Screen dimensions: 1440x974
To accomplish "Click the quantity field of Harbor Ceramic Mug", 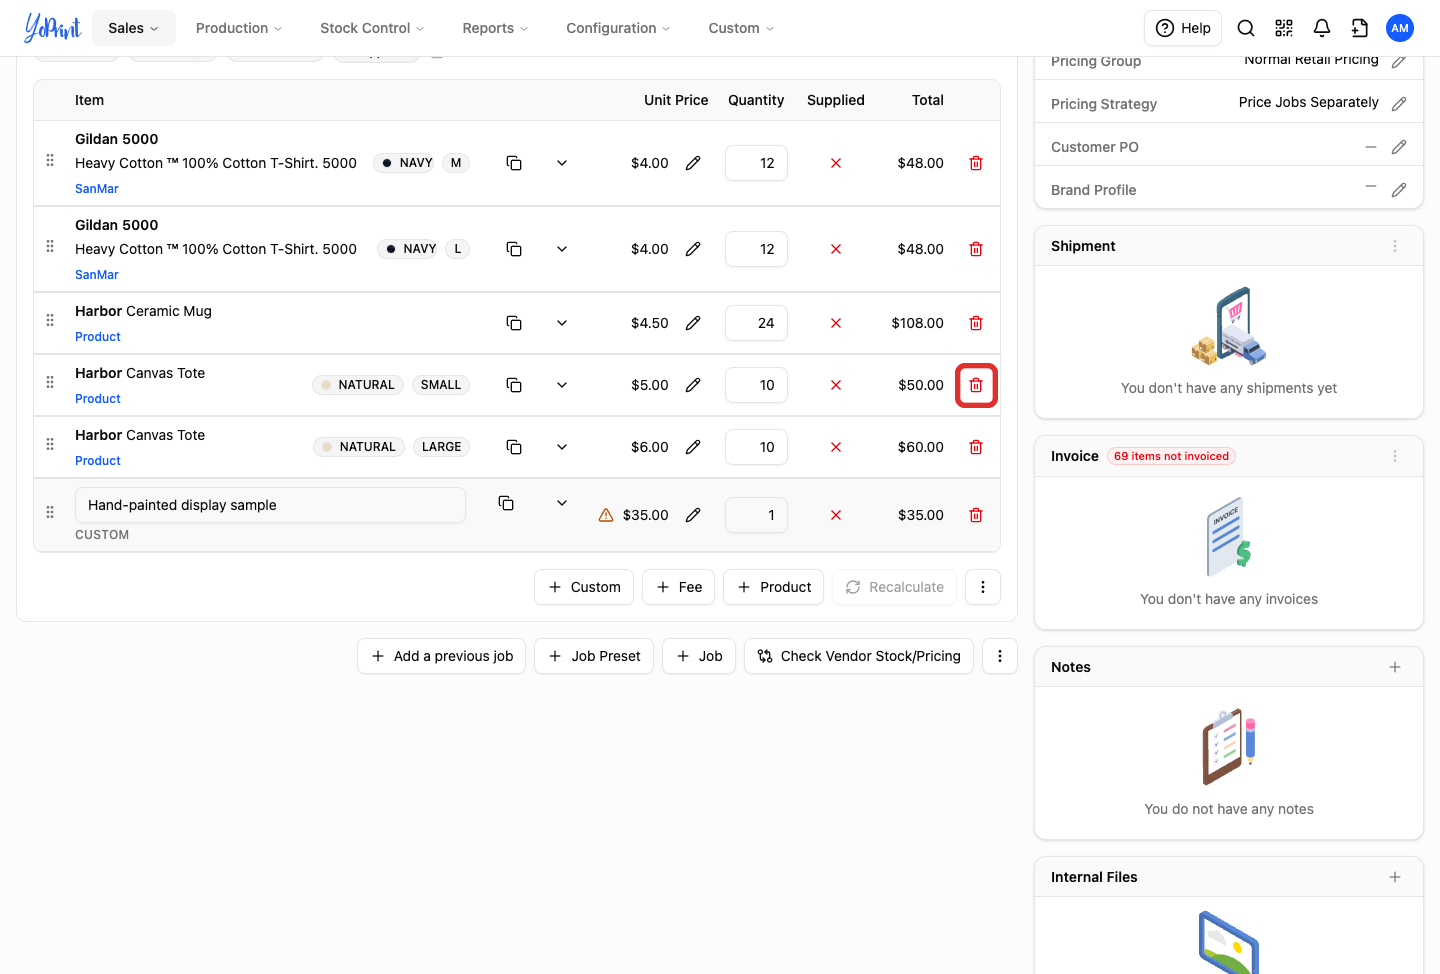I will coord(756,323).
